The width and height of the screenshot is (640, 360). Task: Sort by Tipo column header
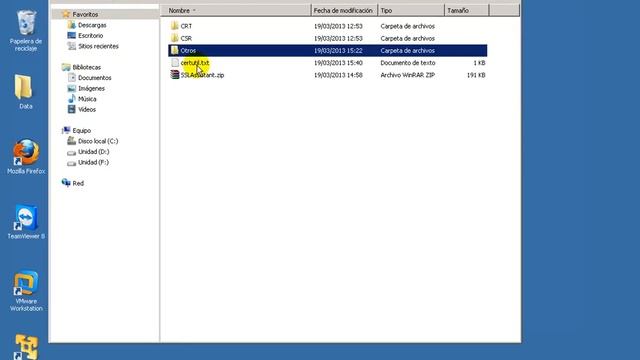[411, 10]
